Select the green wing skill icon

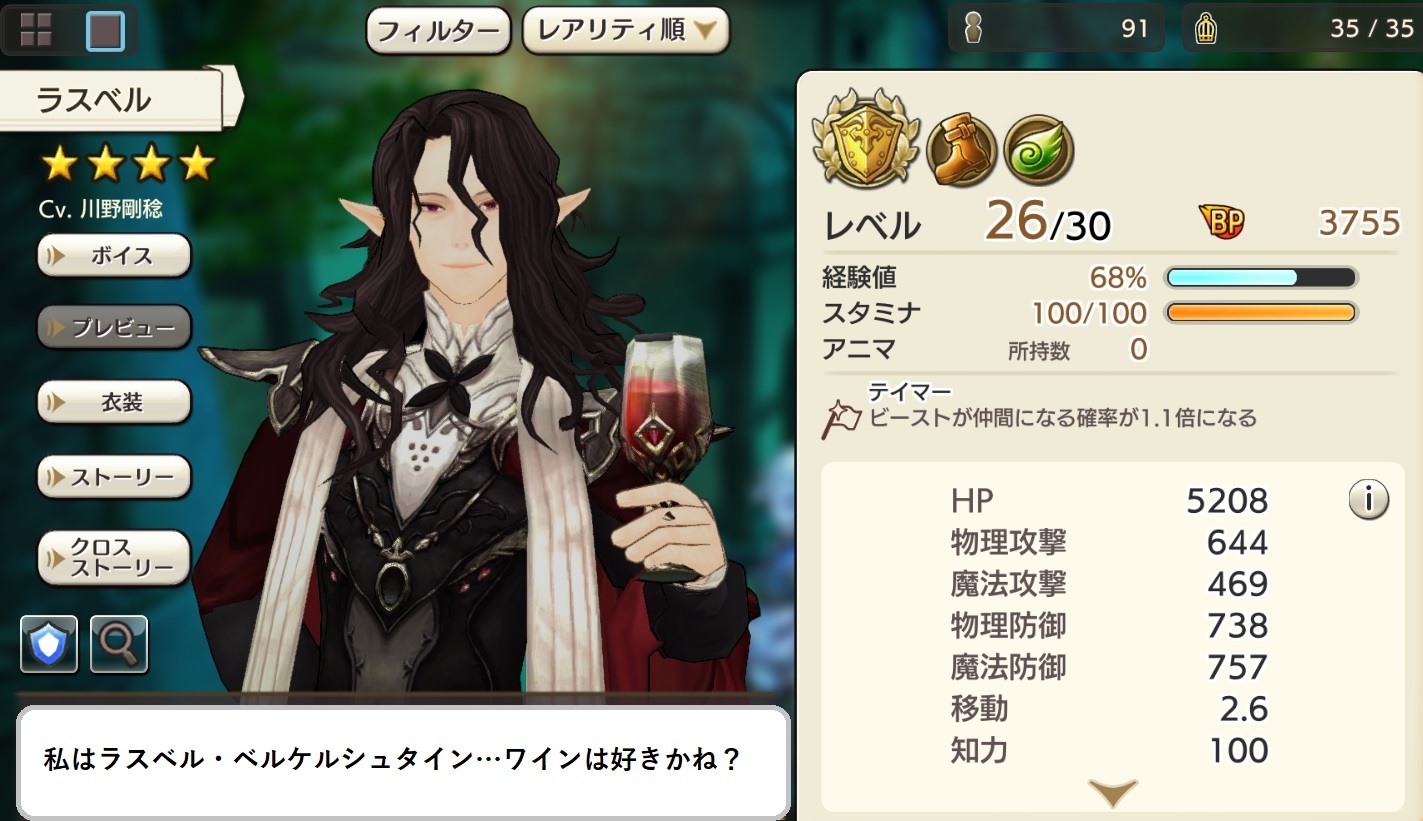pos(1039,150)
